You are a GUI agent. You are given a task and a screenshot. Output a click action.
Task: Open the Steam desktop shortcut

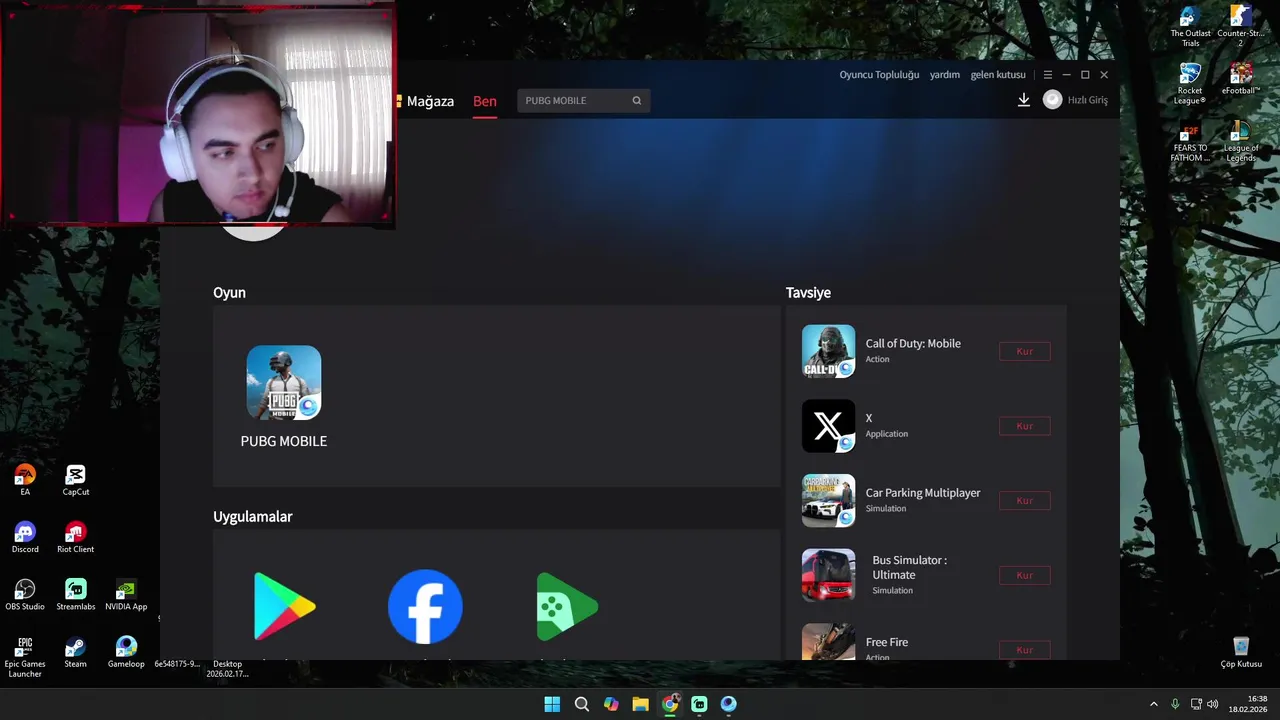[x=76, y=651]
